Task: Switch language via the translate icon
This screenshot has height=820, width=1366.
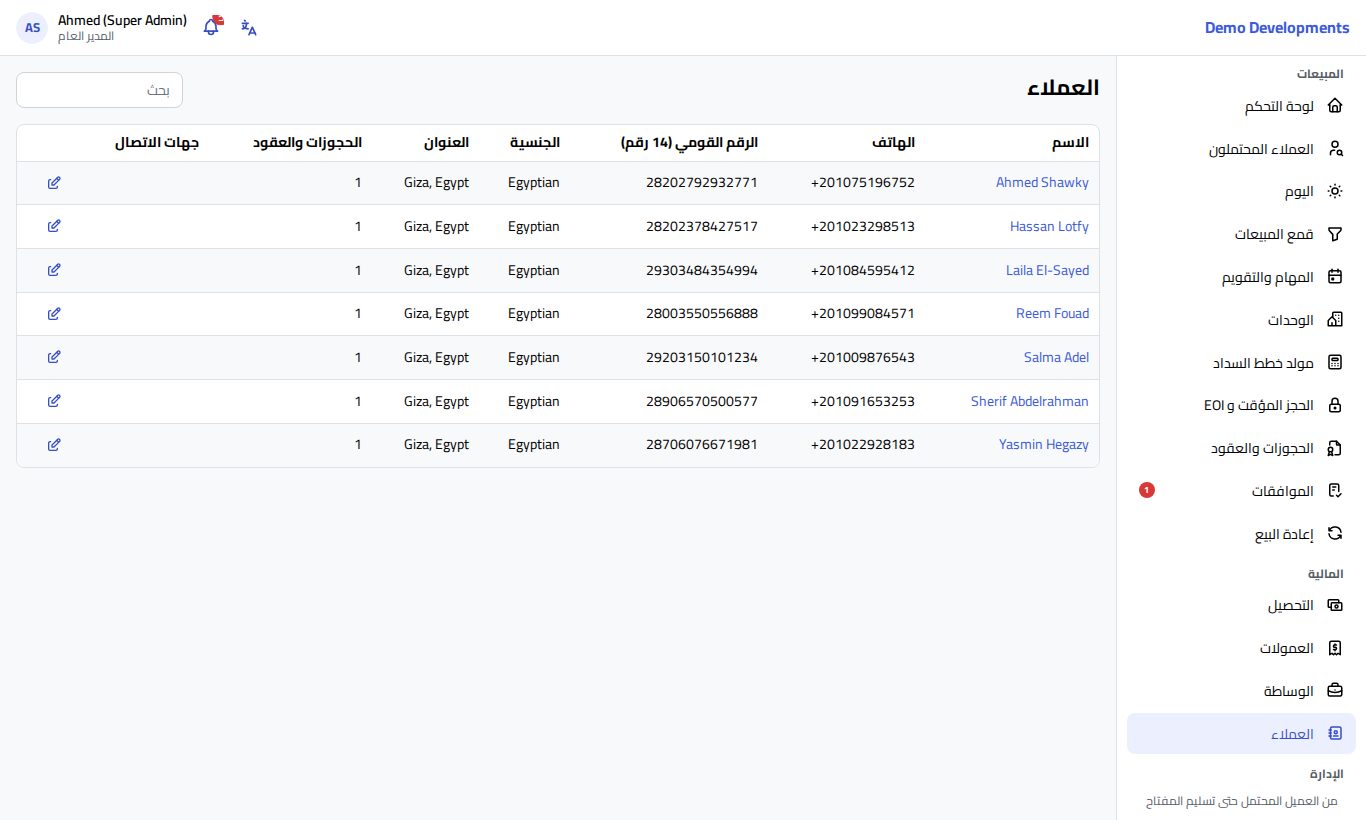Action: click(x=249, y=28)
